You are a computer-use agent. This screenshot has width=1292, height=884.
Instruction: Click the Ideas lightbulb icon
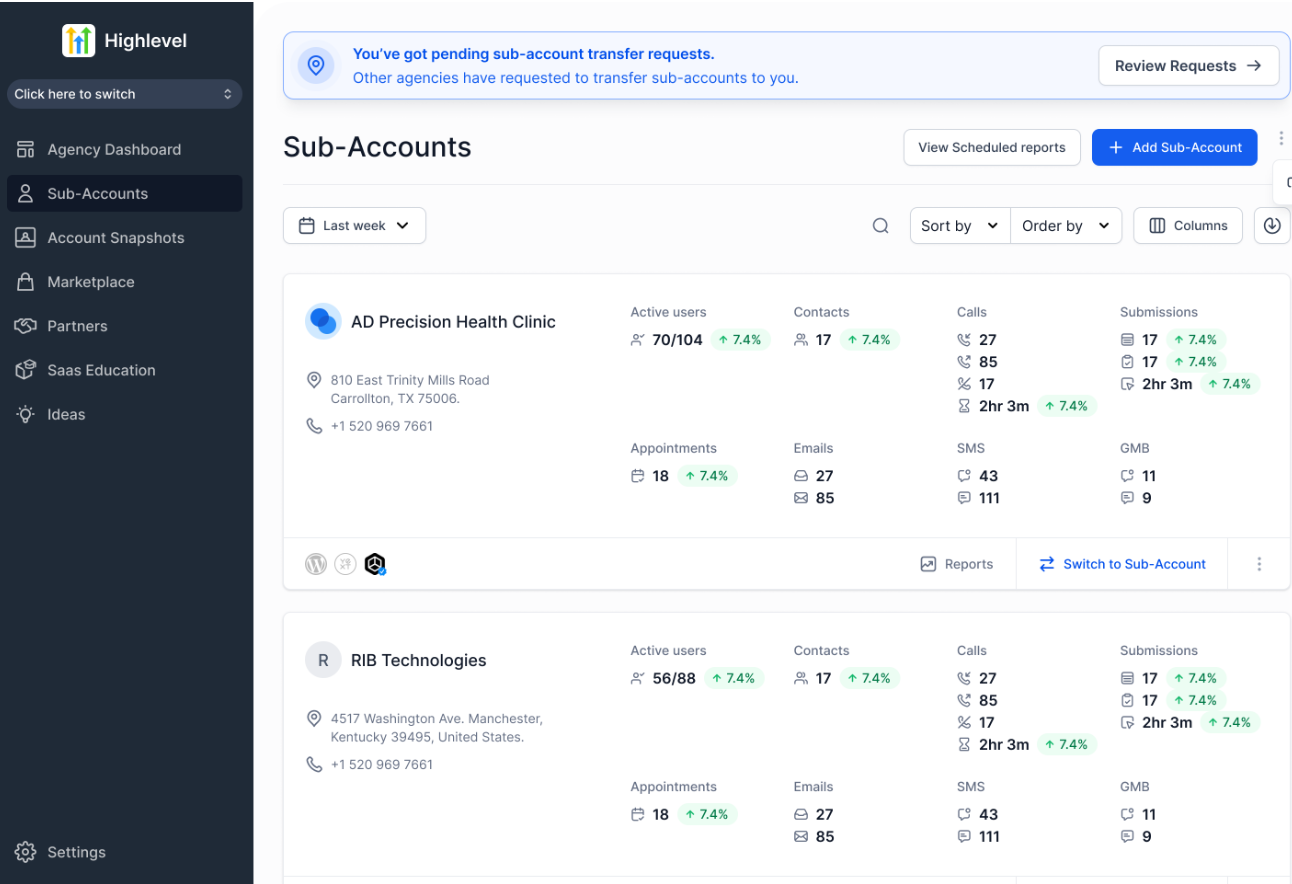click(x=26, y=414)
